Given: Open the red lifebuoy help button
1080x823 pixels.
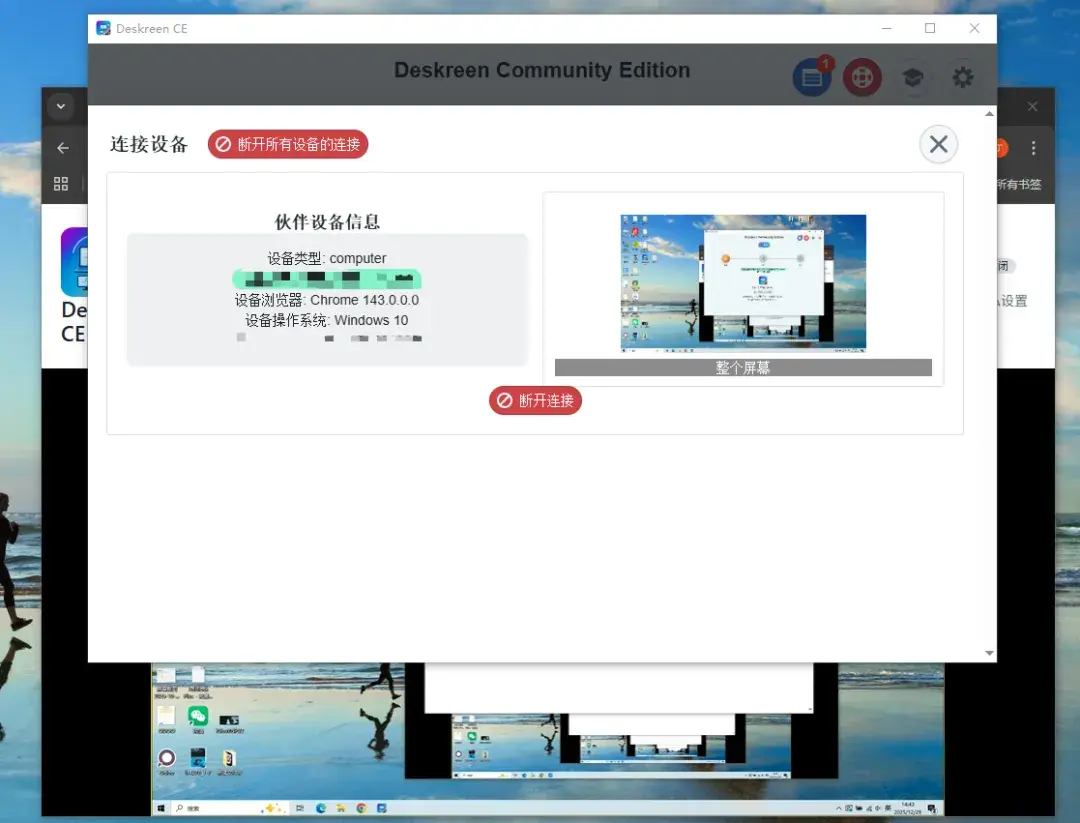Looking at the screenshot, I should (x=862, y=77).
